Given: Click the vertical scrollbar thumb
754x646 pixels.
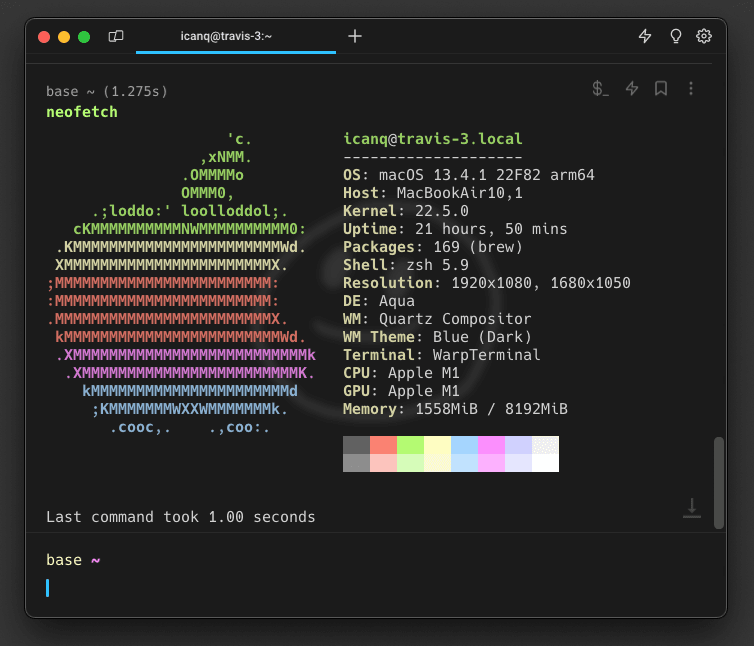Looking at the screenshot, I should click(x=718, y=482).
